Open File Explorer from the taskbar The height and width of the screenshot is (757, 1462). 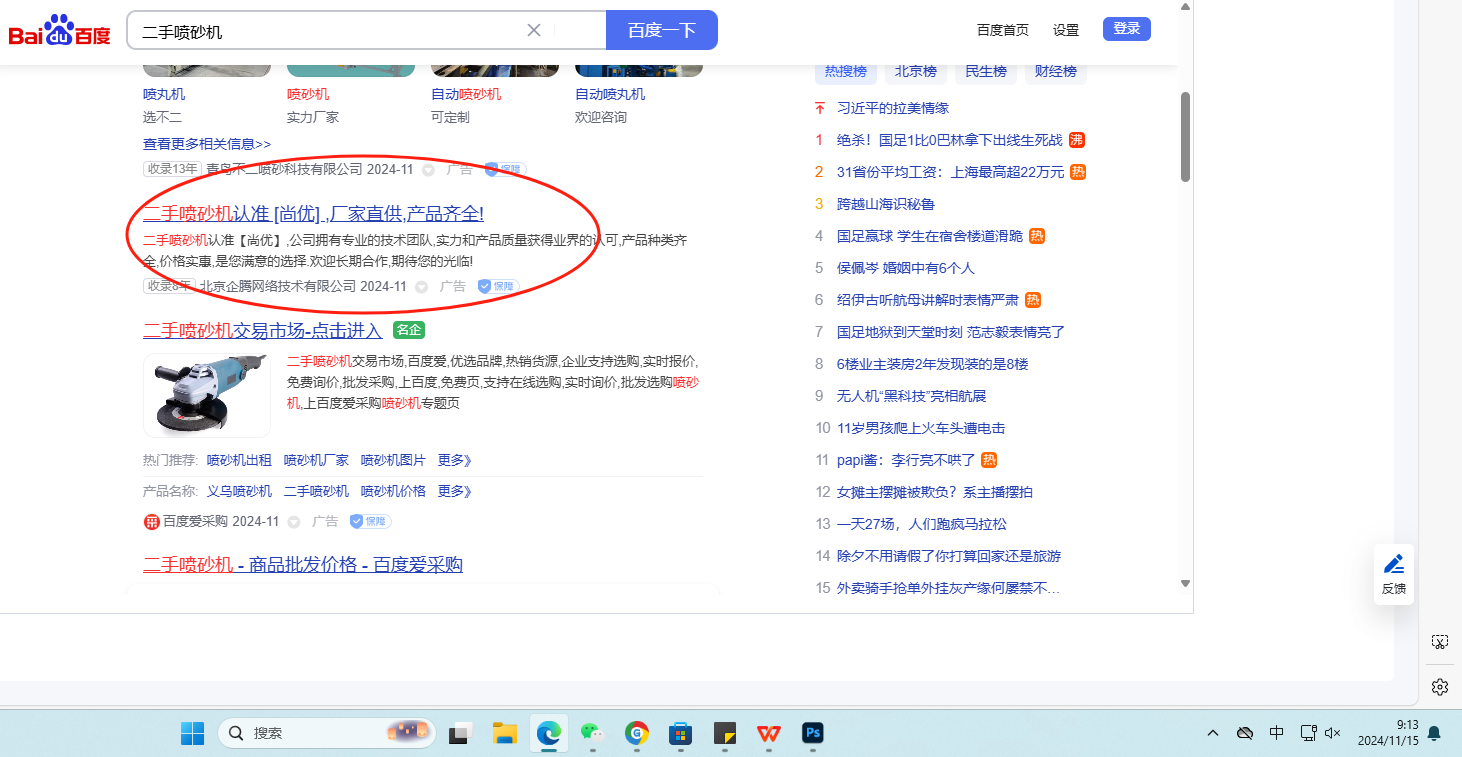click(x=504, y=733)
